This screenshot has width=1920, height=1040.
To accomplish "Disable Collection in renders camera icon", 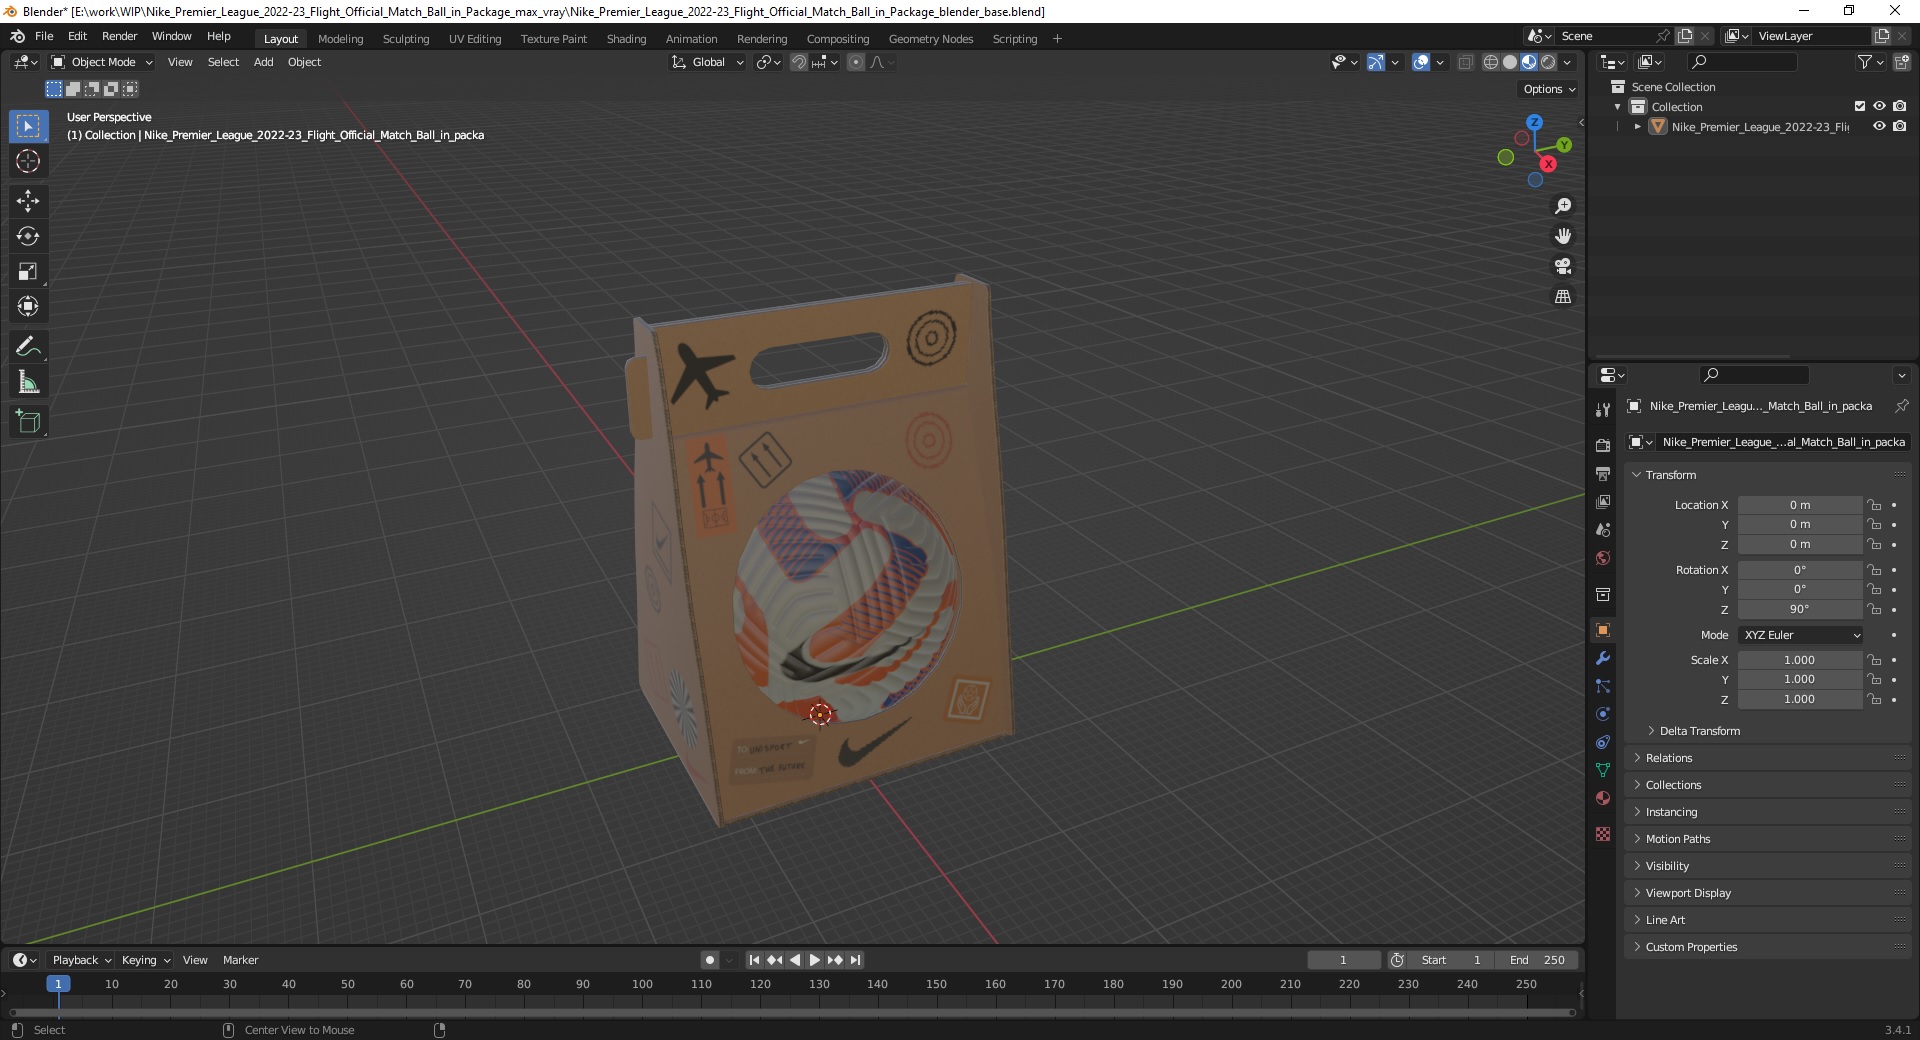I will pos(1899,106).
